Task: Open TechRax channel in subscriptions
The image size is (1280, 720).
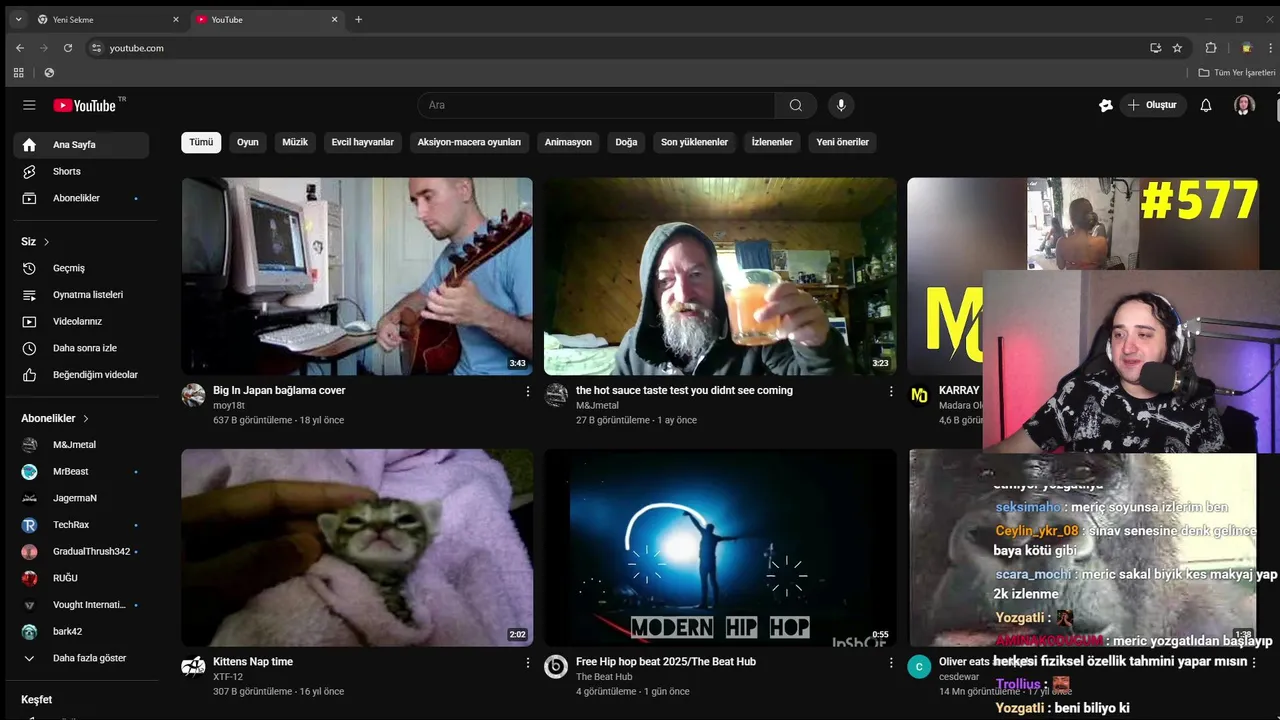Action: (81, 525)
